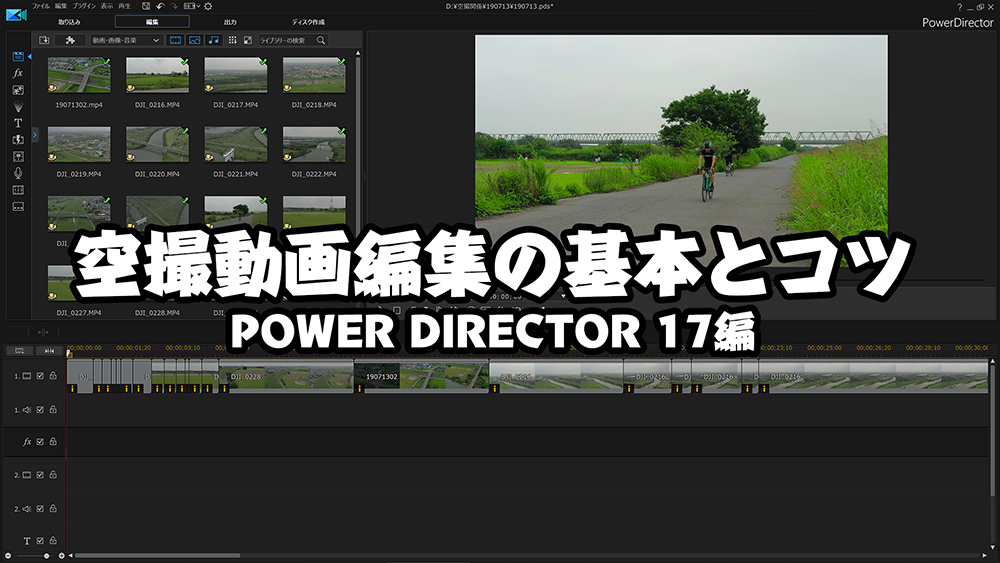Screen dimensions: 1000x563
Task: Open the 編集 menu in the menu bar
Action: pyautogui.click(x=61, y=6)
